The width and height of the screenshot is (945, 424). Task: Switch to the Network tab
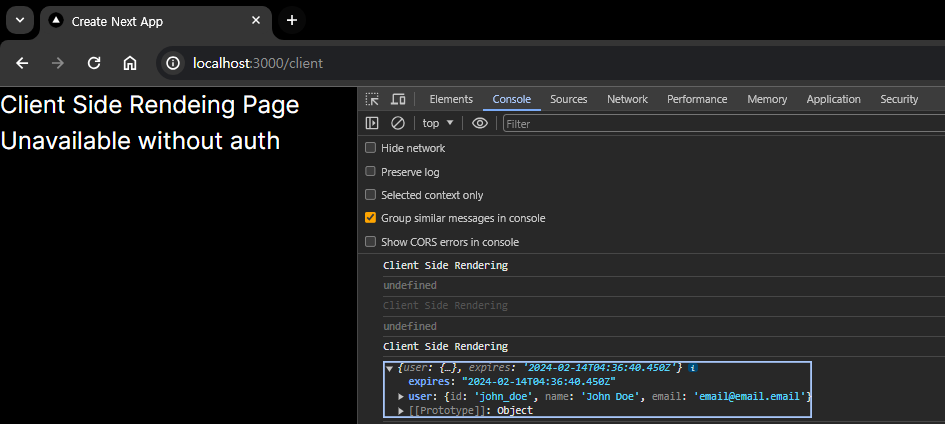pyautogui.click(x=627, y=99)
